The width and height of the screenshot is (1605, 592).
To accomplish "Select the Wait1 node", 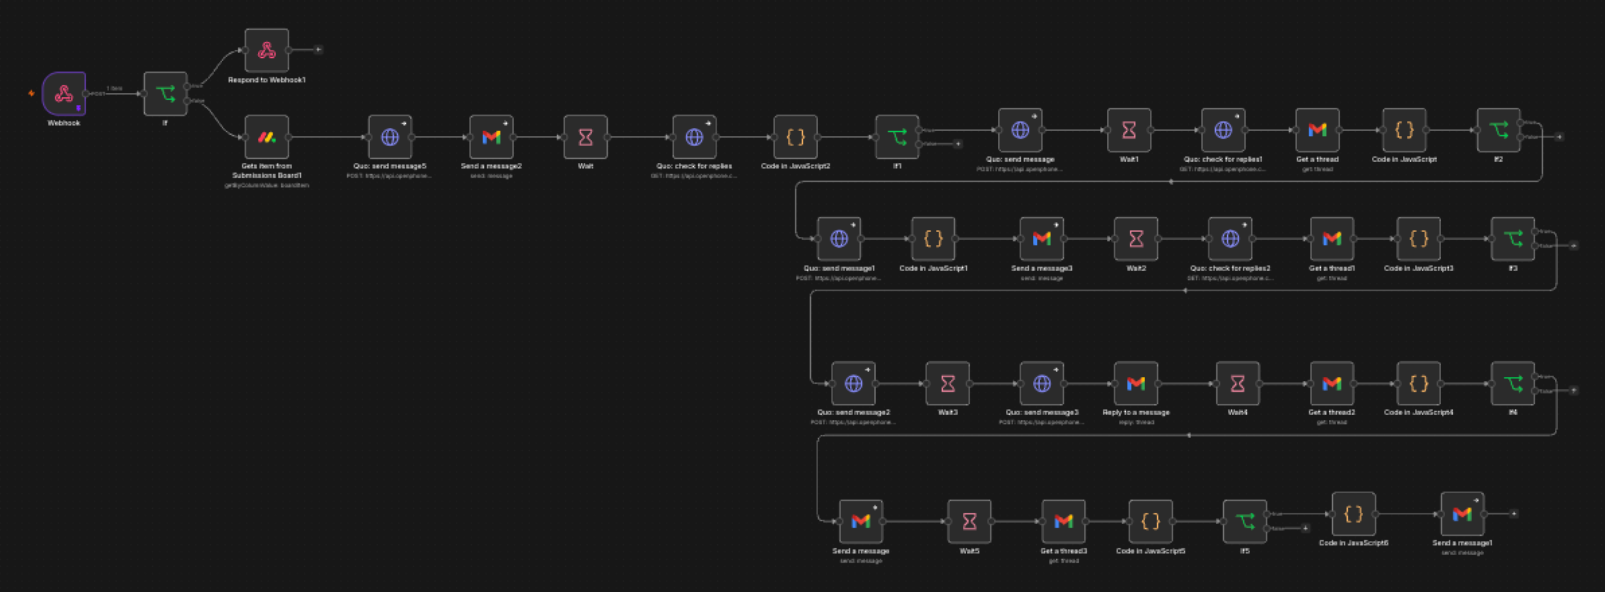I will pos(1129,130).
